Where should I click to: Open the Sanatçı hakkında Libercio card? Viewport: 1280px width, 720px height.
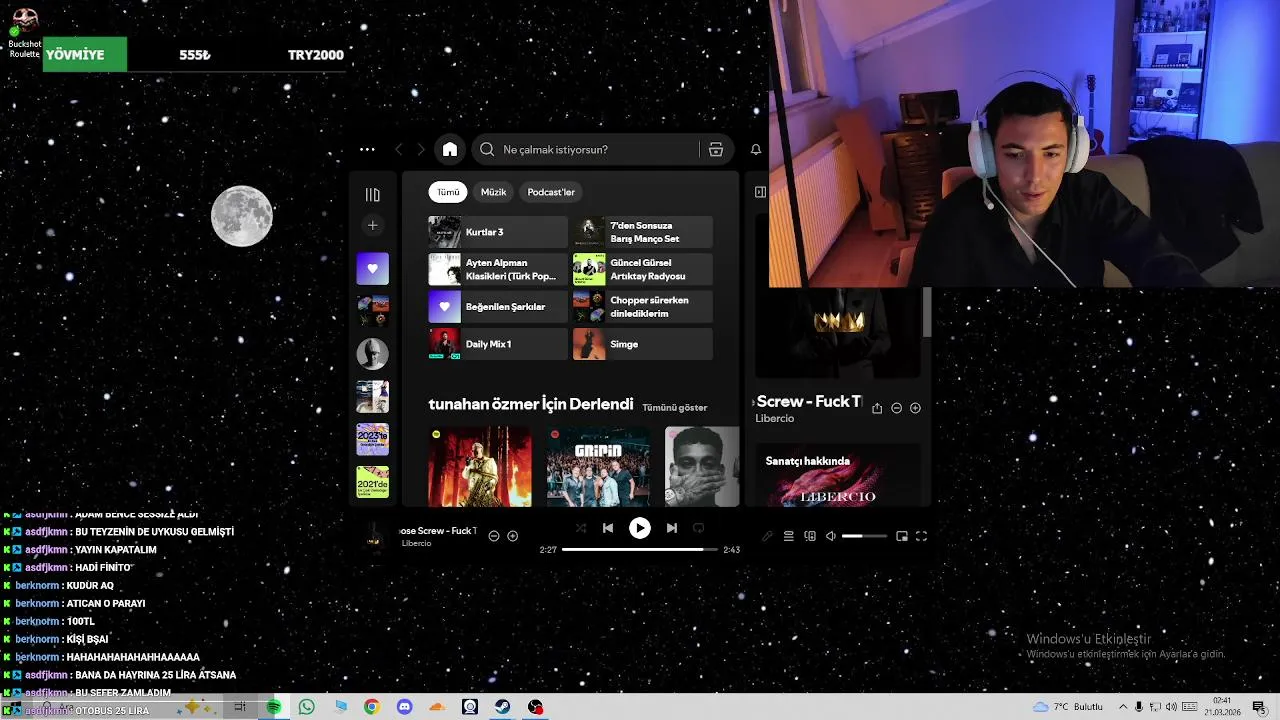click(x=838, y=476)
